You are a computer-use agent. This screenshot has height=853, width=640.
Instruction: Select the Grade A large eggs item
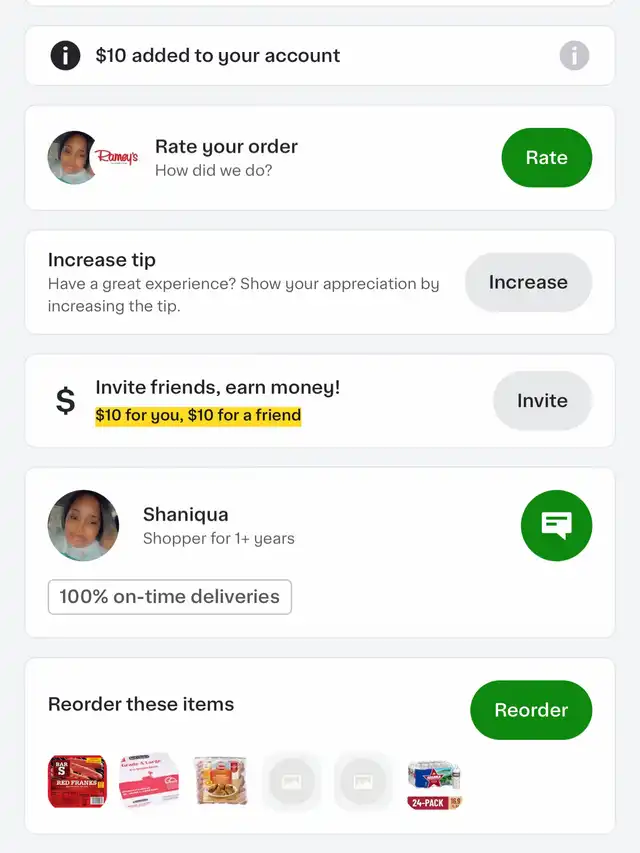[149, 781]
